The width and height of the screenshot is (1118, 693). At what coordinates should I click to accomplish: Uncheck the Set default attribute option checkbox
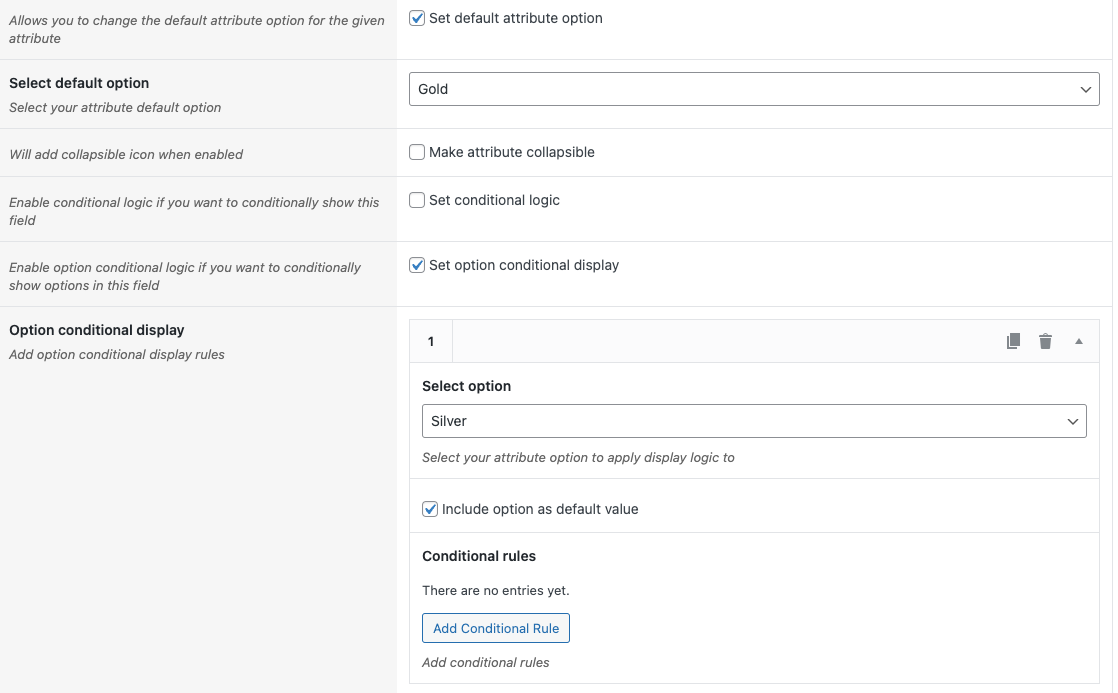coord(418,18)
